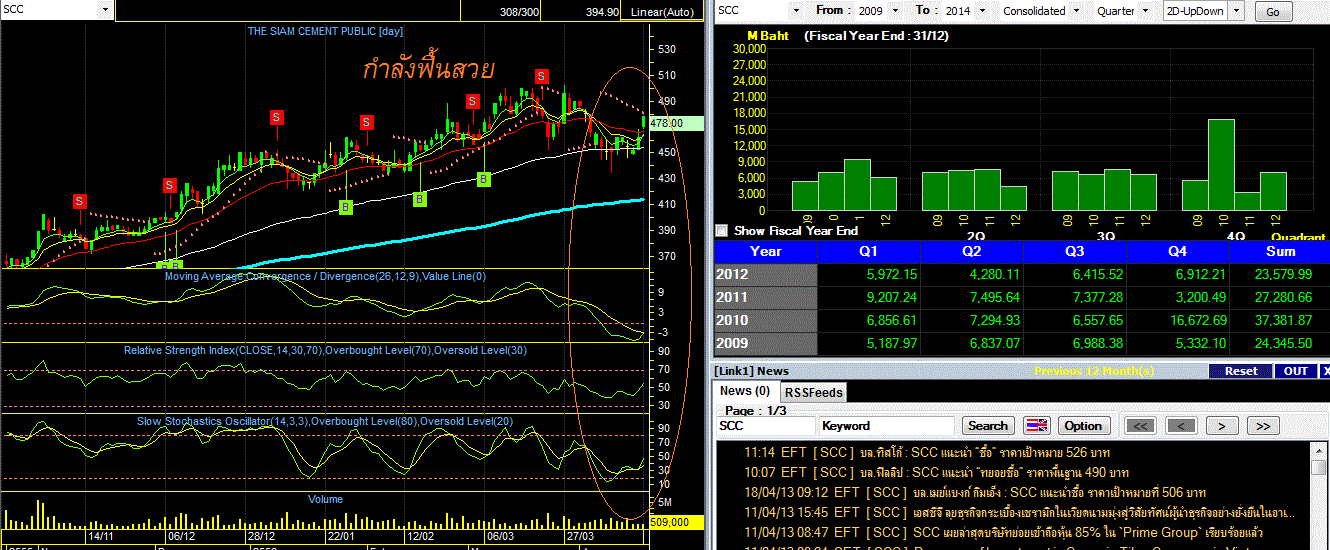Switch to the RSSFeeds tab
The height and width of the screenshot is (550, 1330).
pos(813,392)
